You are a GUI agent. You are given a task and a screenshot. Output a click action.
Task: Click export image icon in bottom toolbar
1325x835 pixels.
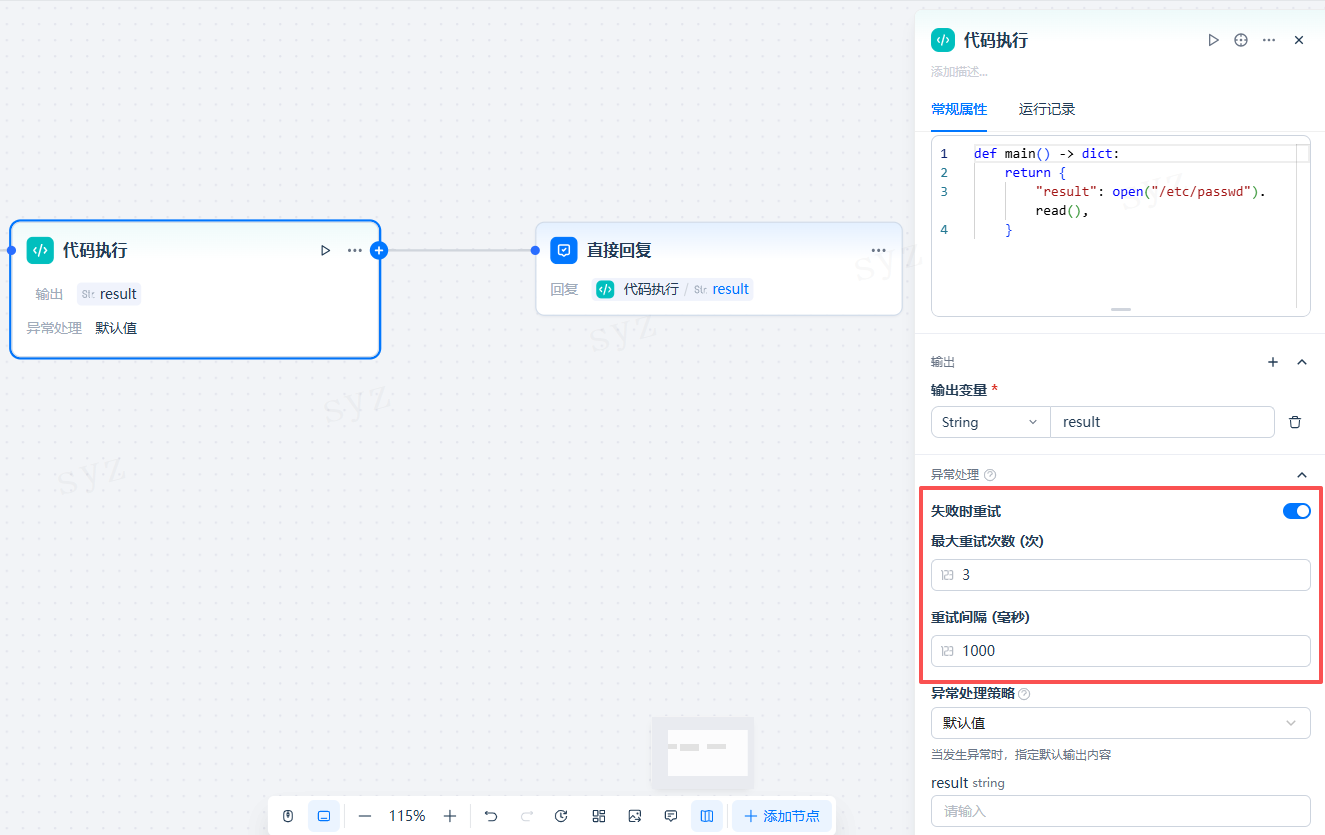635,816
